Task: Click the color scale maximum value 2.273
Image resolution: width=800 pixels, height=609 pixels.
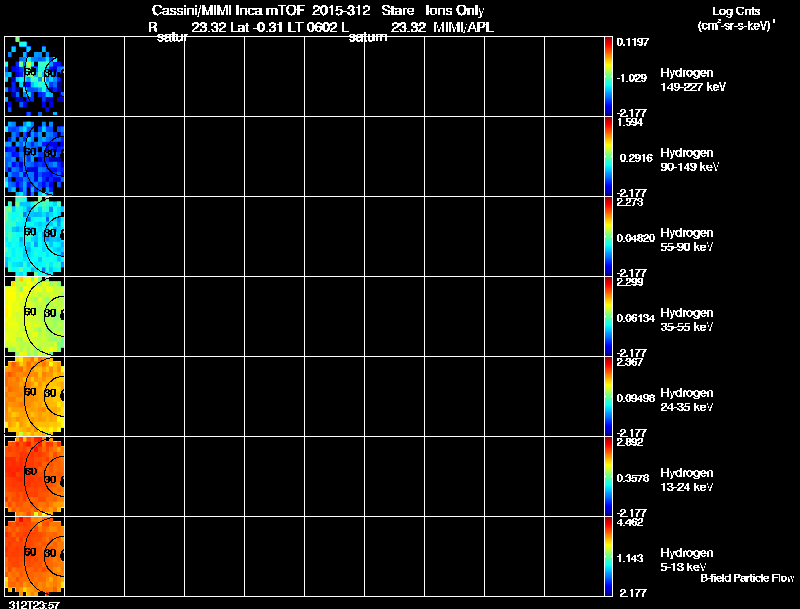Action: tap(630, 202)
